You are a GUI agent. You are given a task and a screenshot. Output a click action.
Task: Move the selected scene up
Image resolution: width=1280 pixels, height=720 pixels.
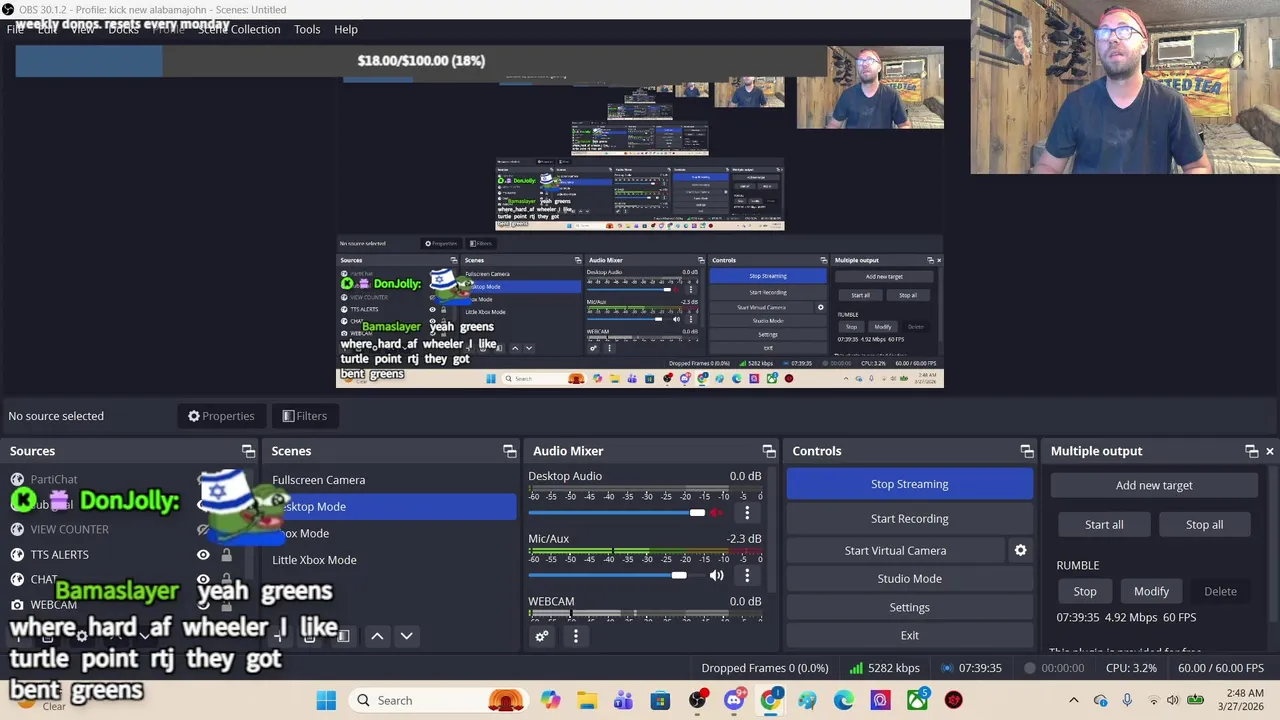tap(377, 636)
